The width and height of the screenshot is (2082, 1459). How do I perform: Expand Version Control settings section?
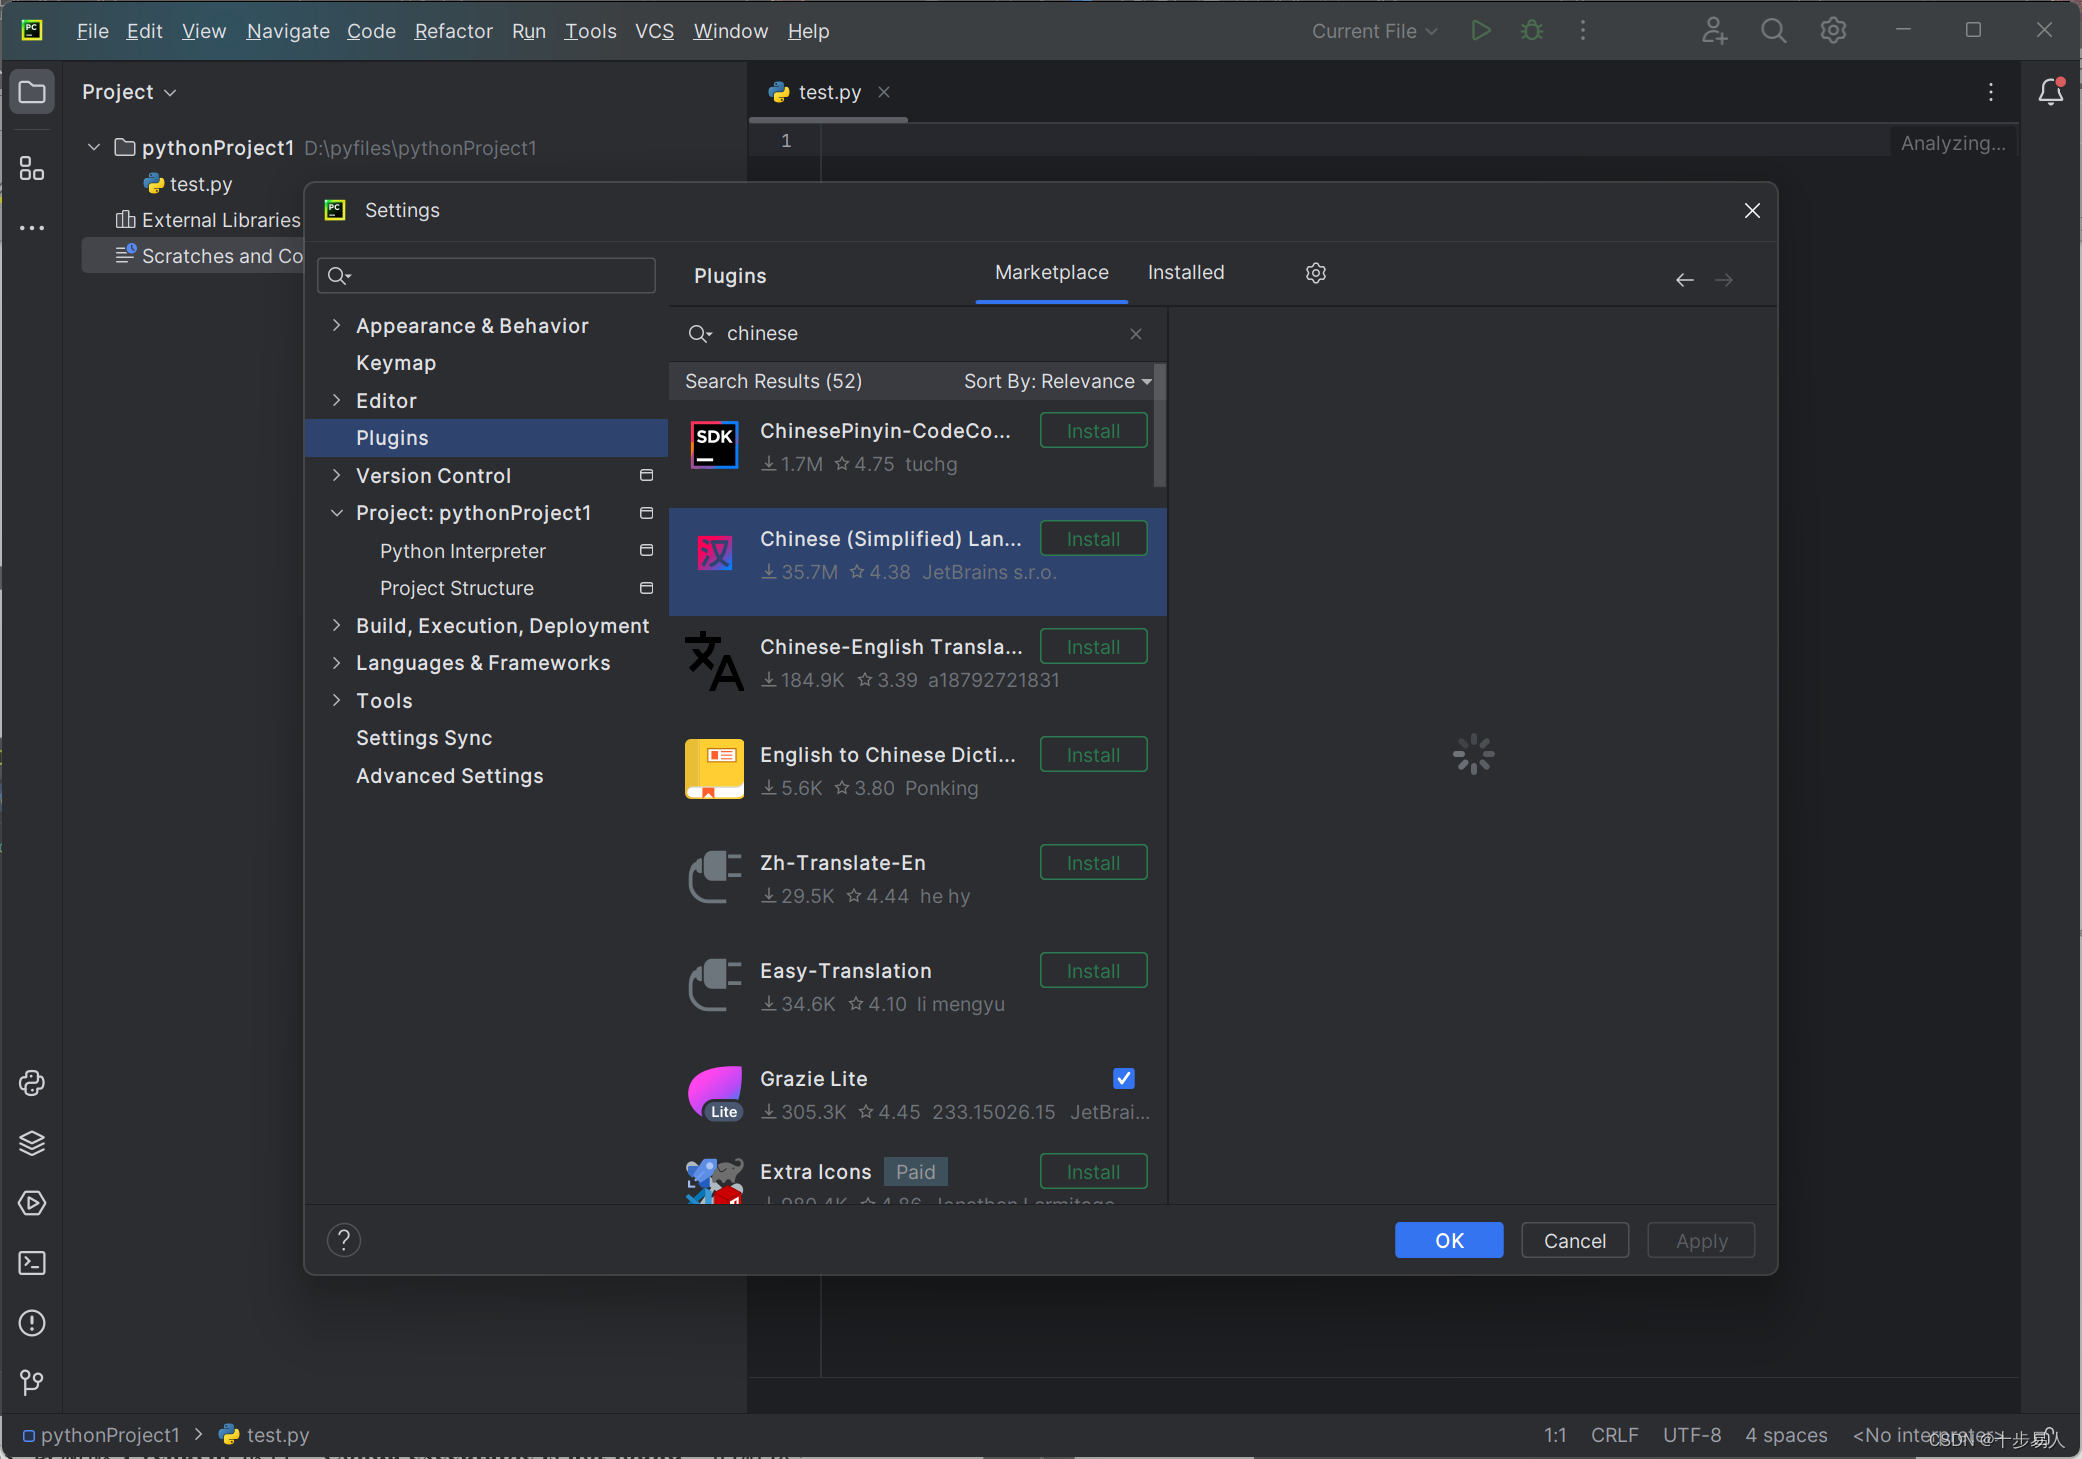click(340, 476)
